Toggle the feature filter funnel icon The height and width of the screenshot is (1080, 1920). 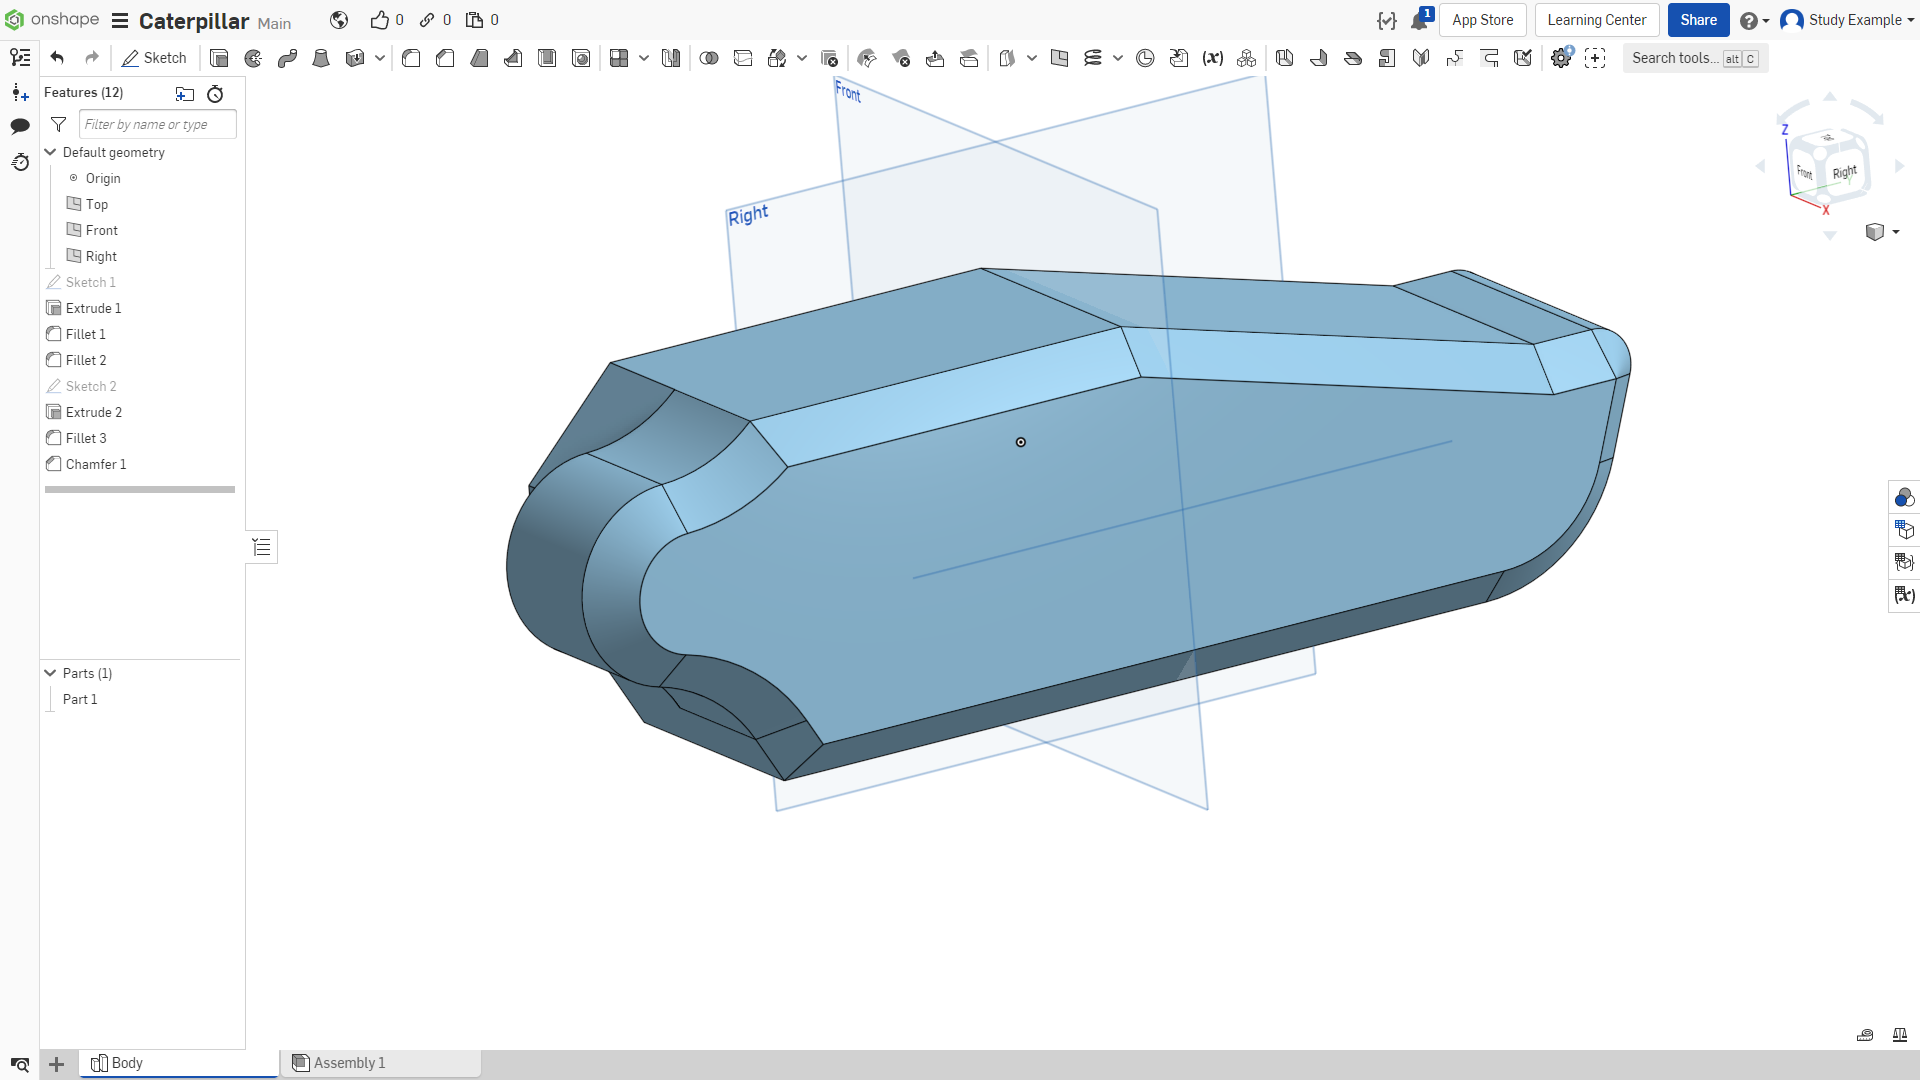(59, 125)
